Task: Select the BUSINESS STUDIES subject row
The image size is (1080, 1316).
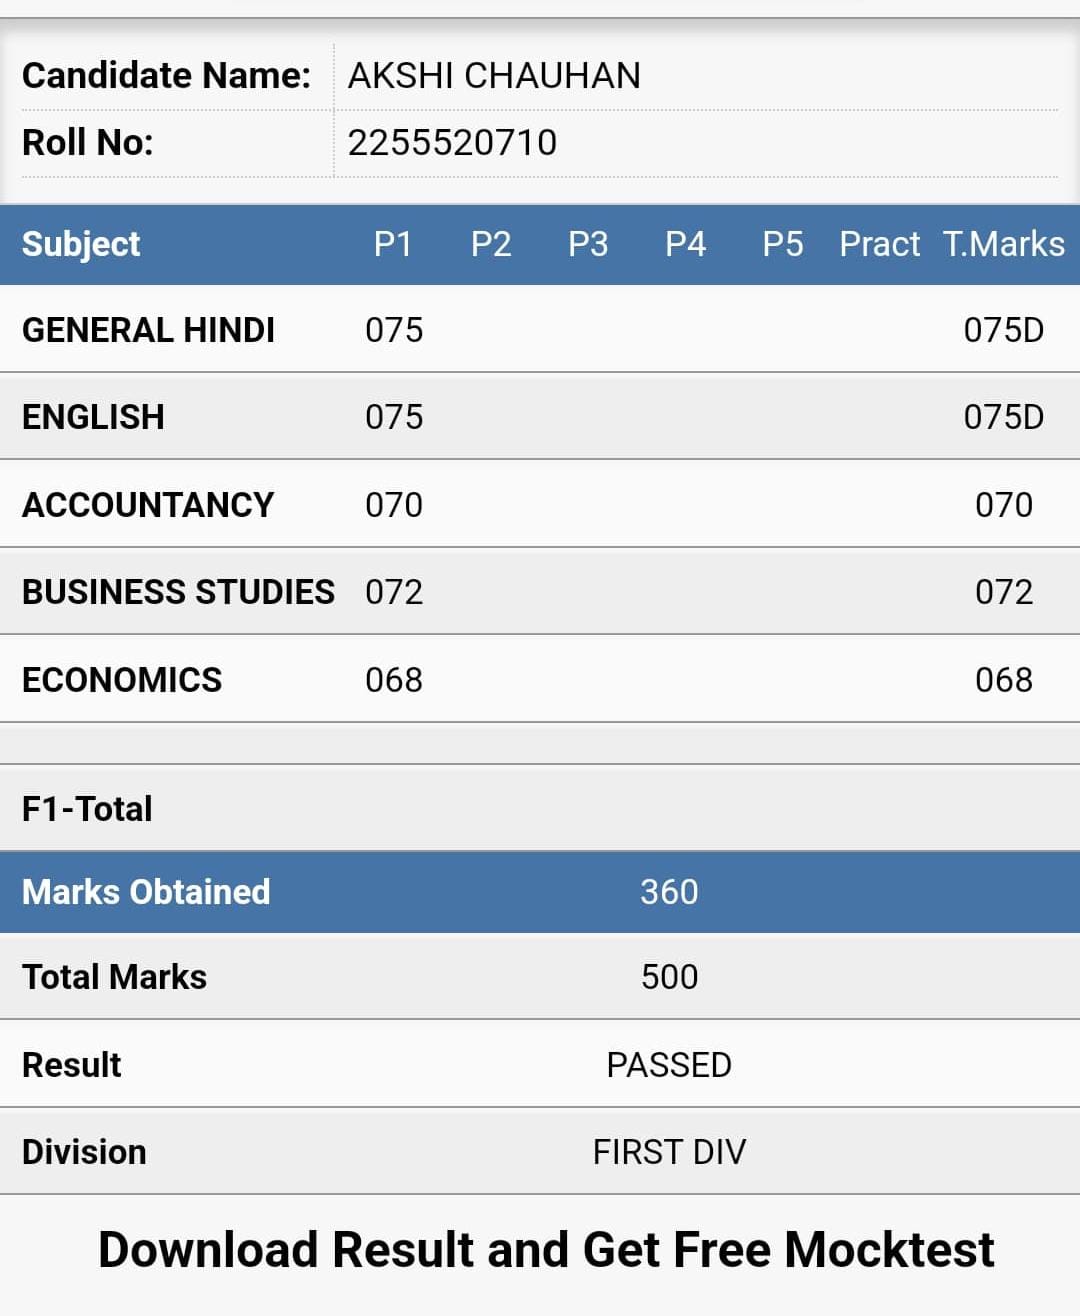Action: (x=540, y=591)
